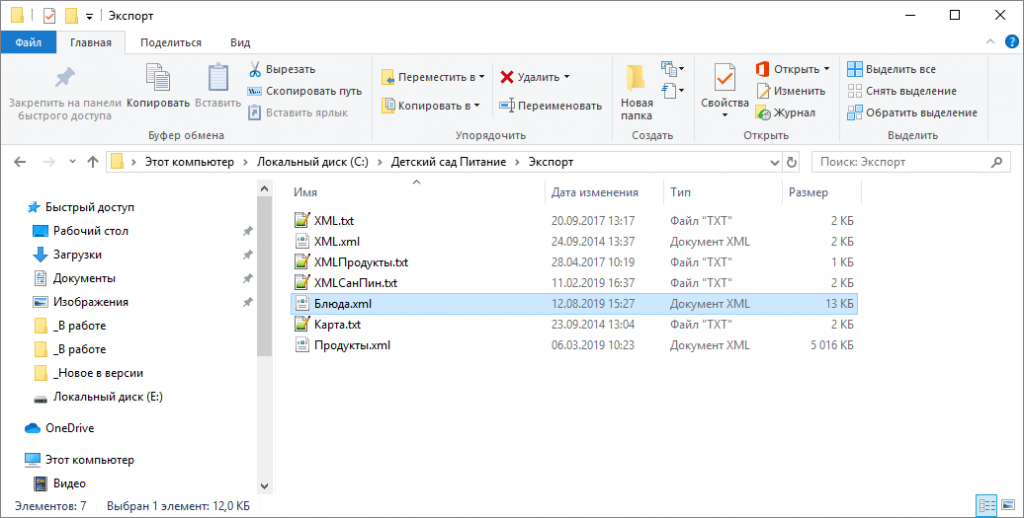Viewport: 1024px width, 518px height.
Task: Open the Вид (View) ribbon tab
Action: [x=240, y=42]
